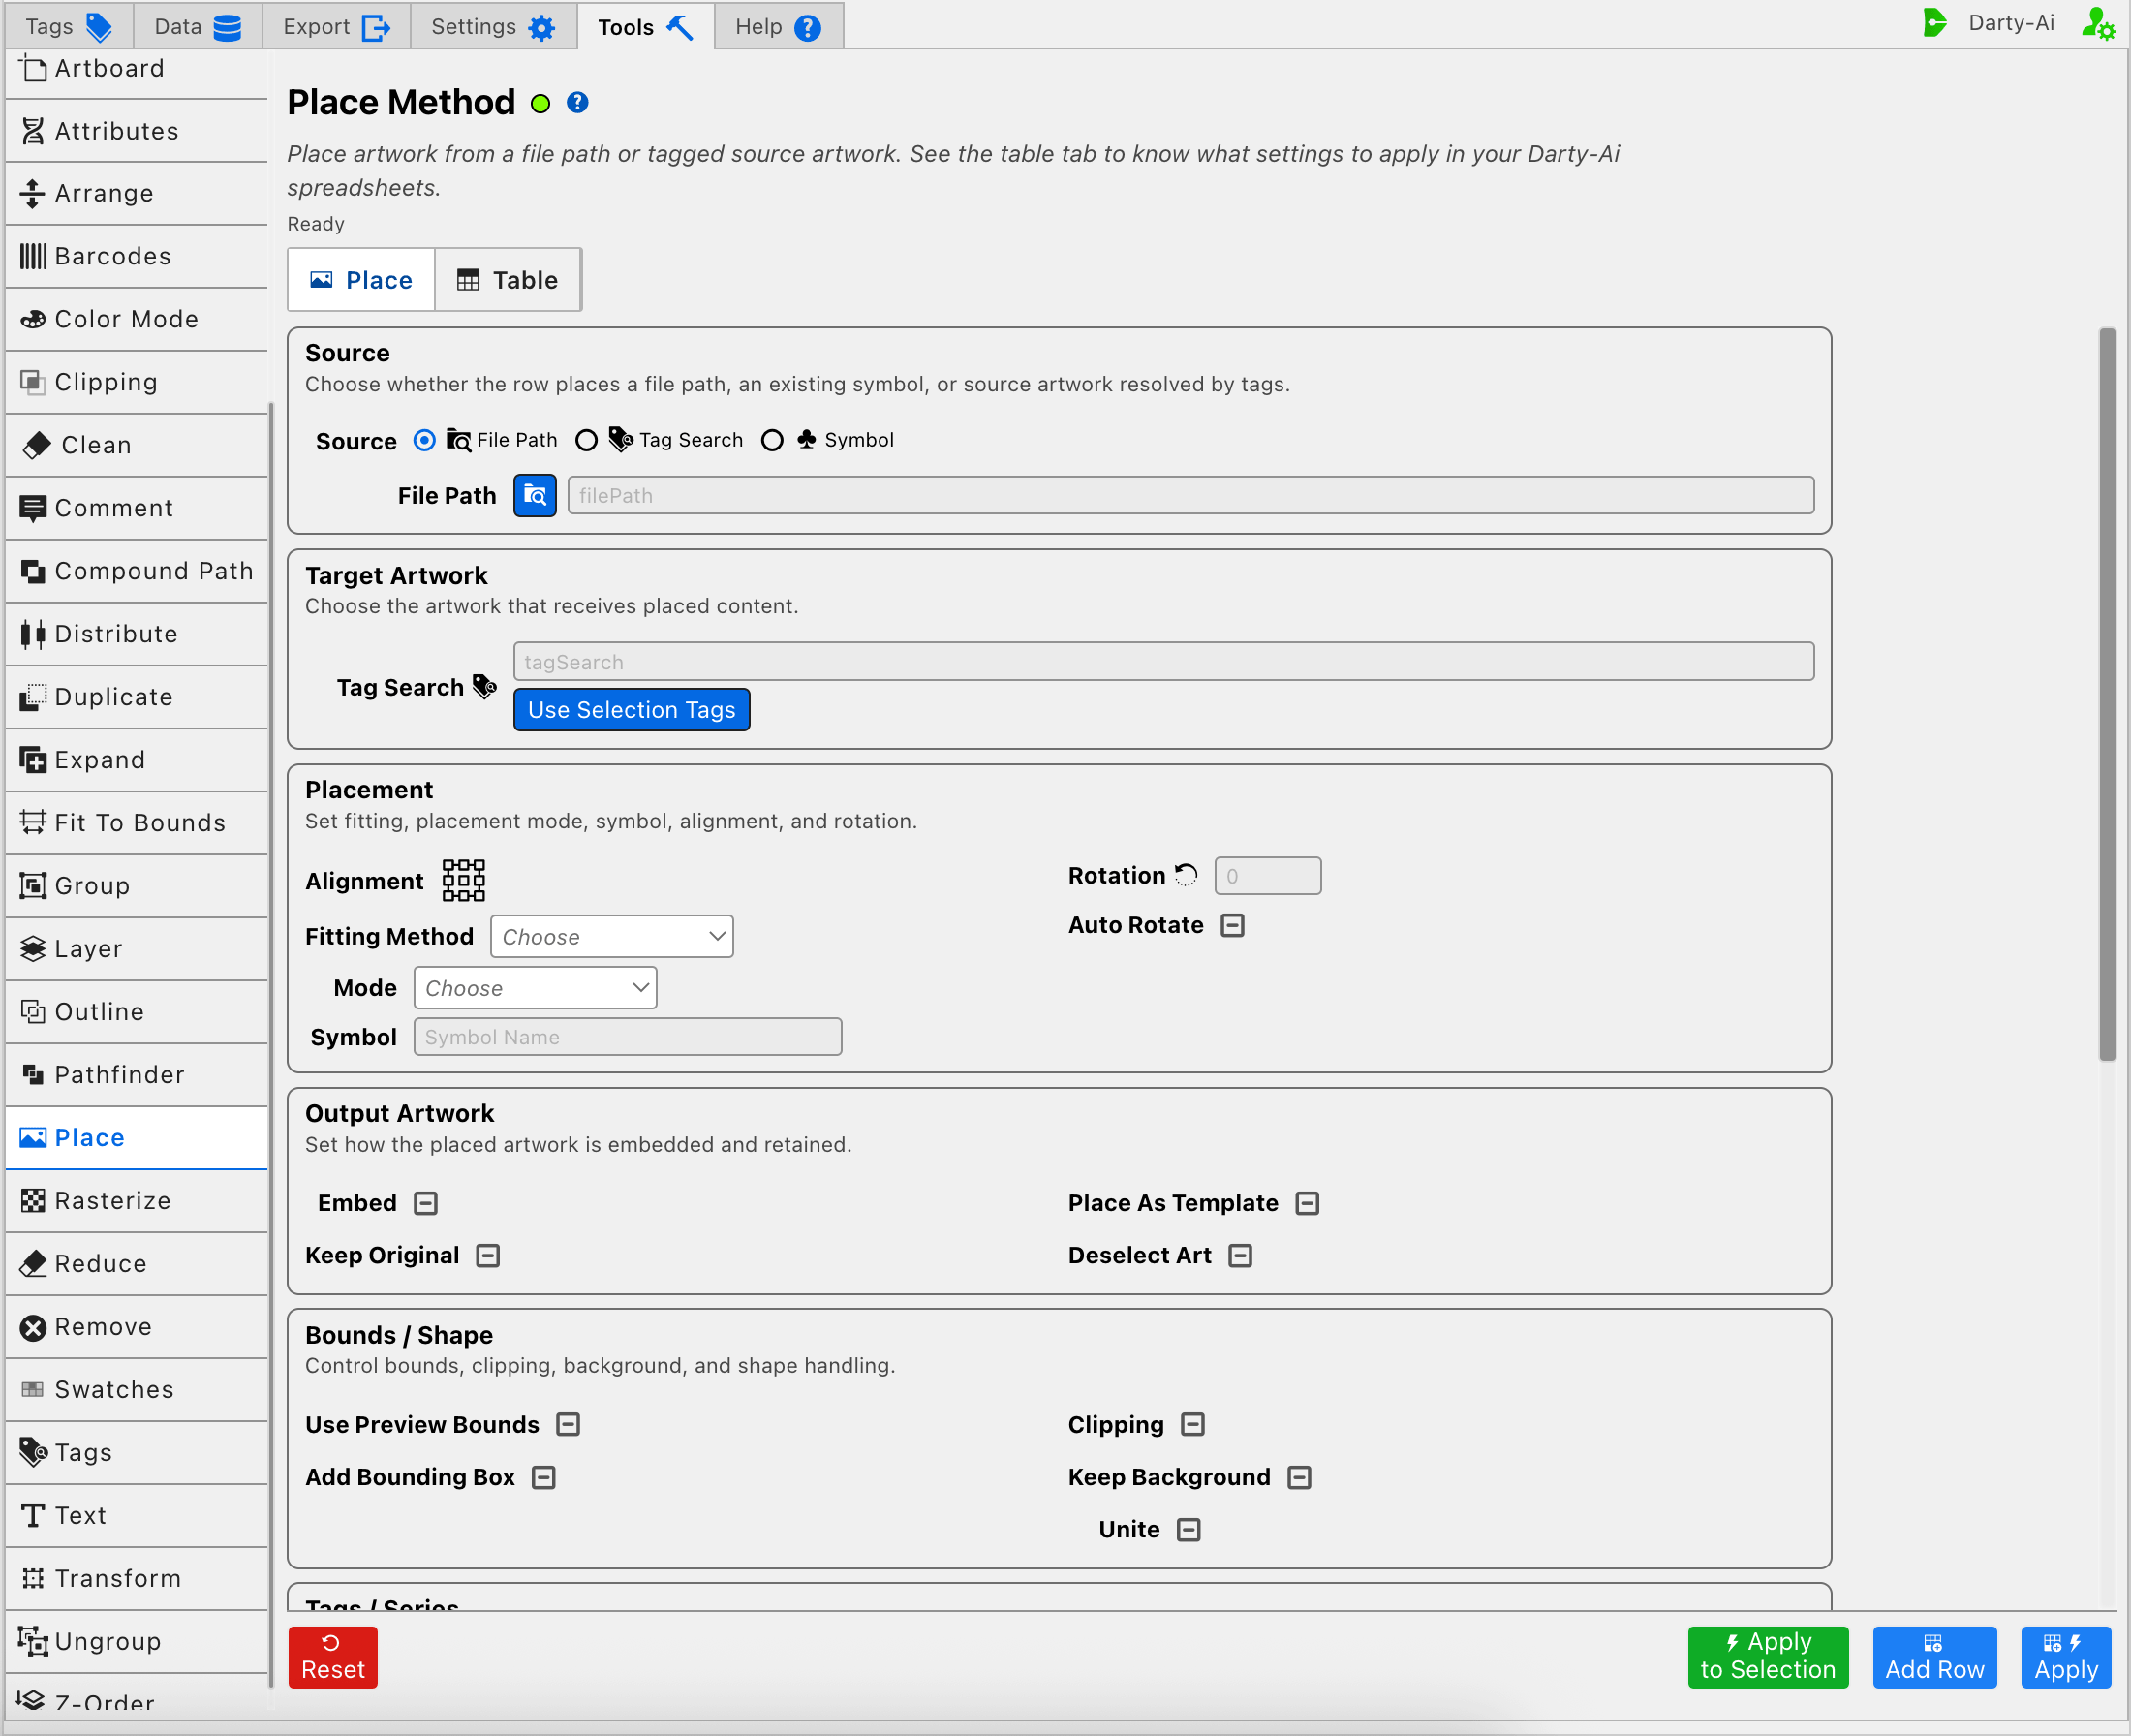Switch to the Settings top tab
The height and width of the screenshot is (1736, 2131).
point(494,26)
